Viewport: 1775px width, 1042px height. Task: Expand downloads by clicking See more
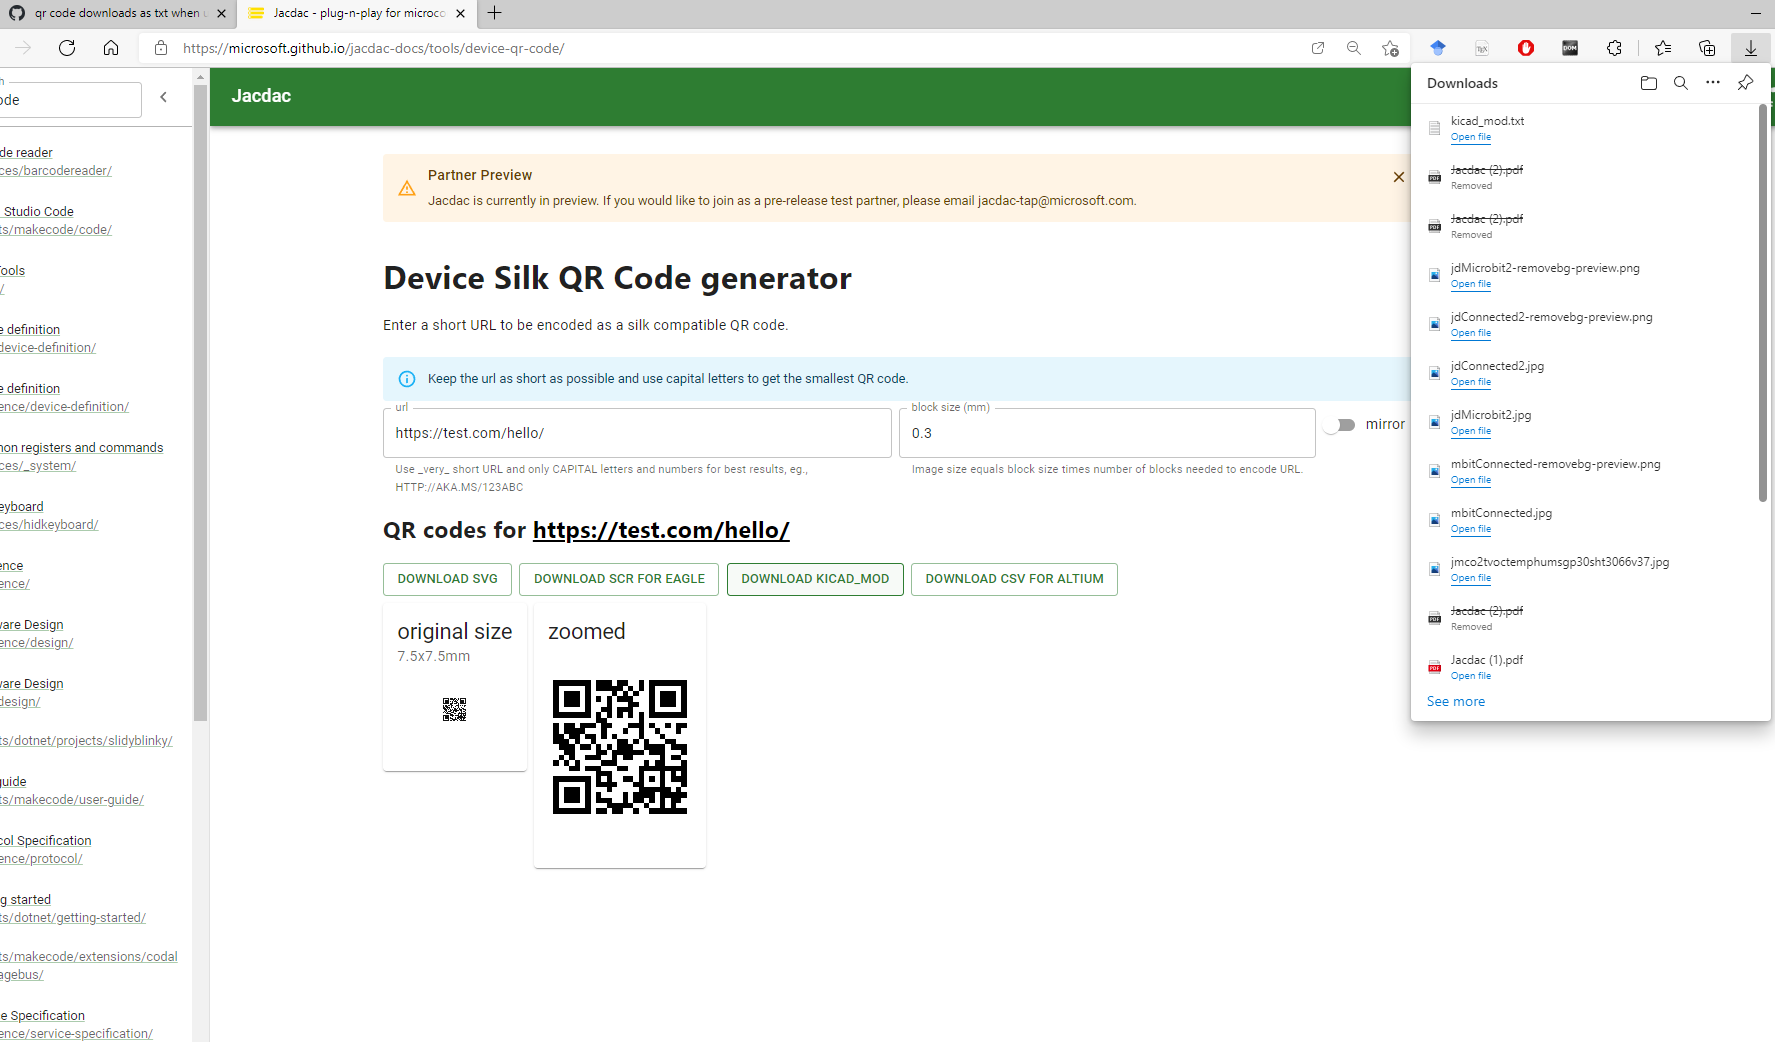pyautogui.click(x=1455, y=701)
